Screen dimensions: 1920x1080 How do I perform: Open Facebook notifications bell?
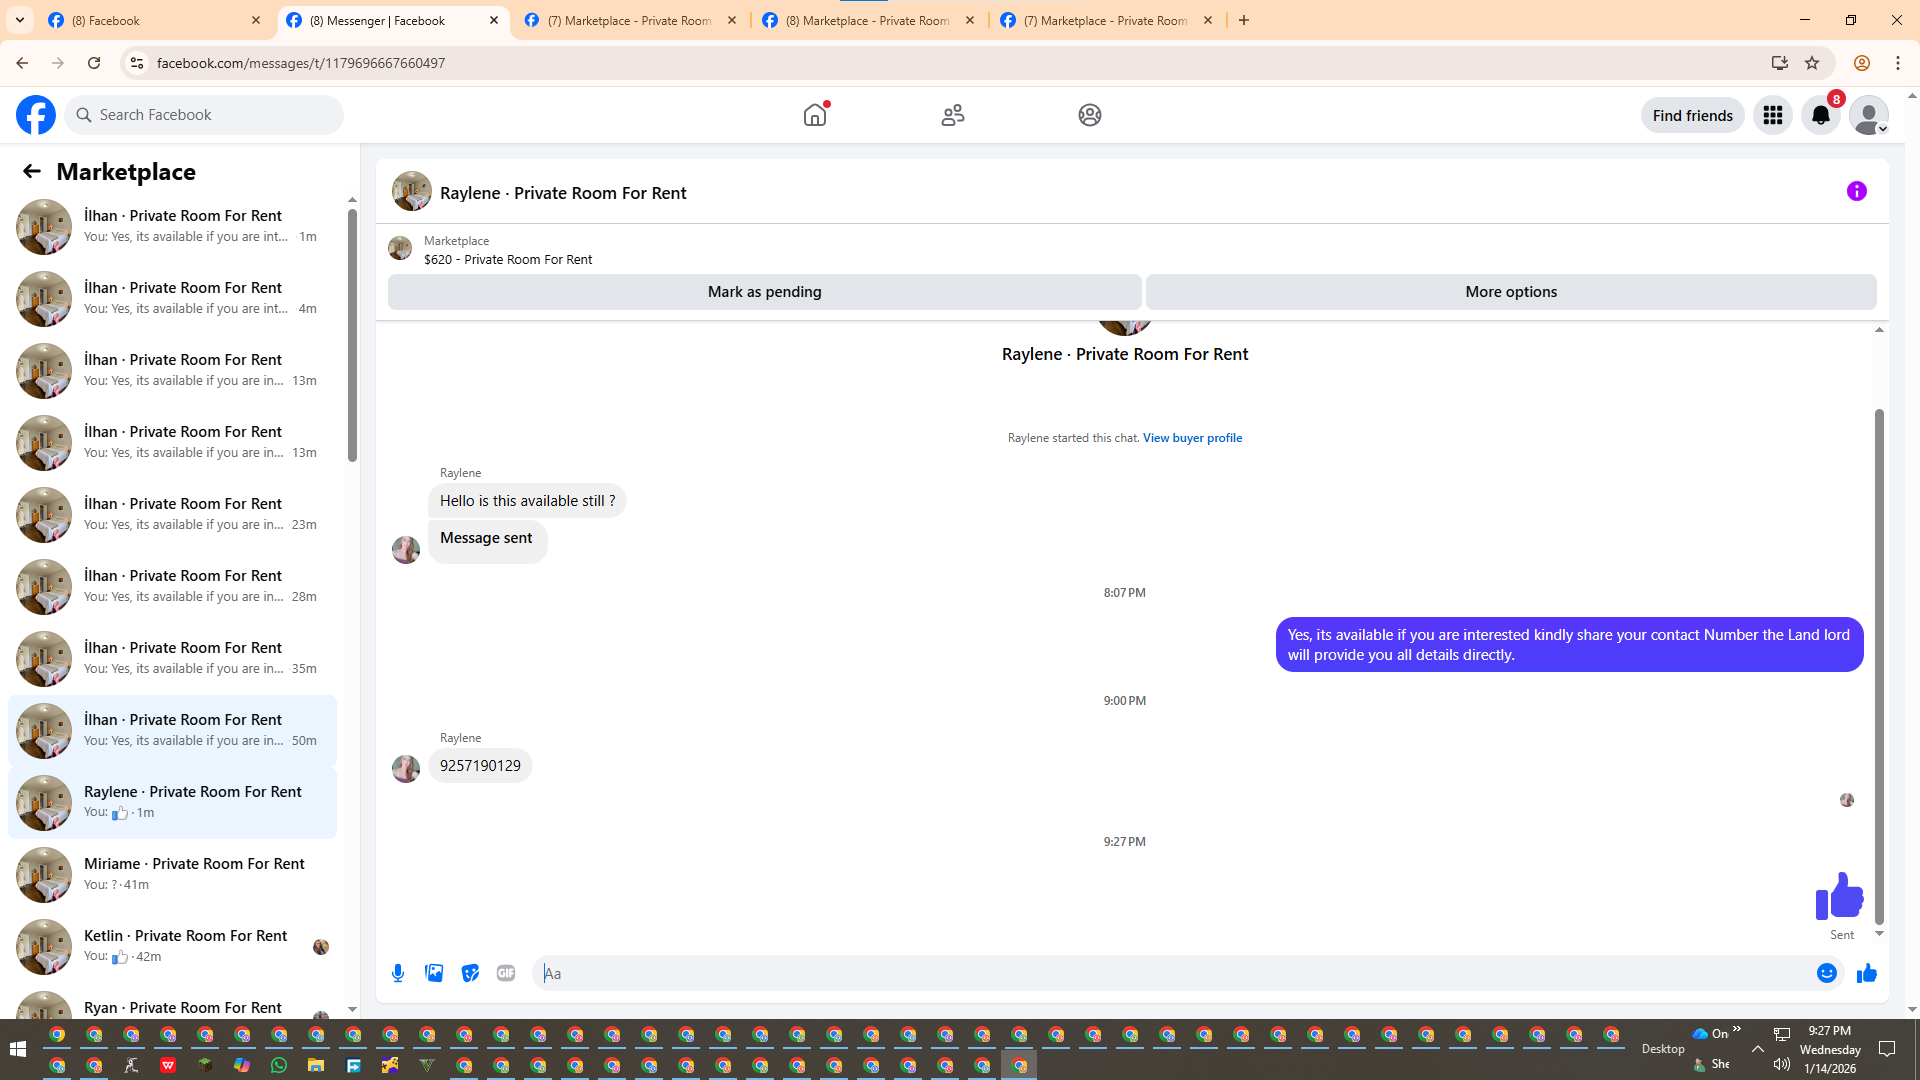click(1820, 115)
